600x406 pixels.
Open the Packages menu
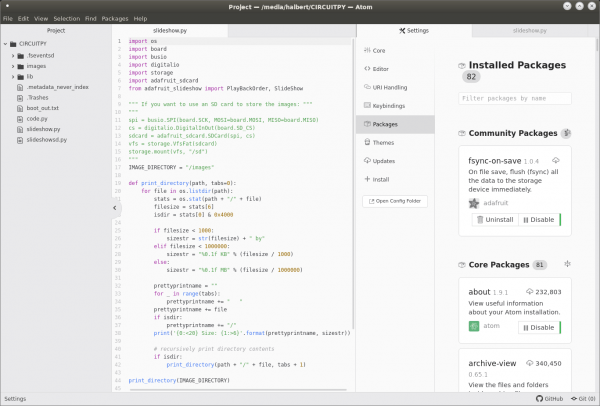116,18
